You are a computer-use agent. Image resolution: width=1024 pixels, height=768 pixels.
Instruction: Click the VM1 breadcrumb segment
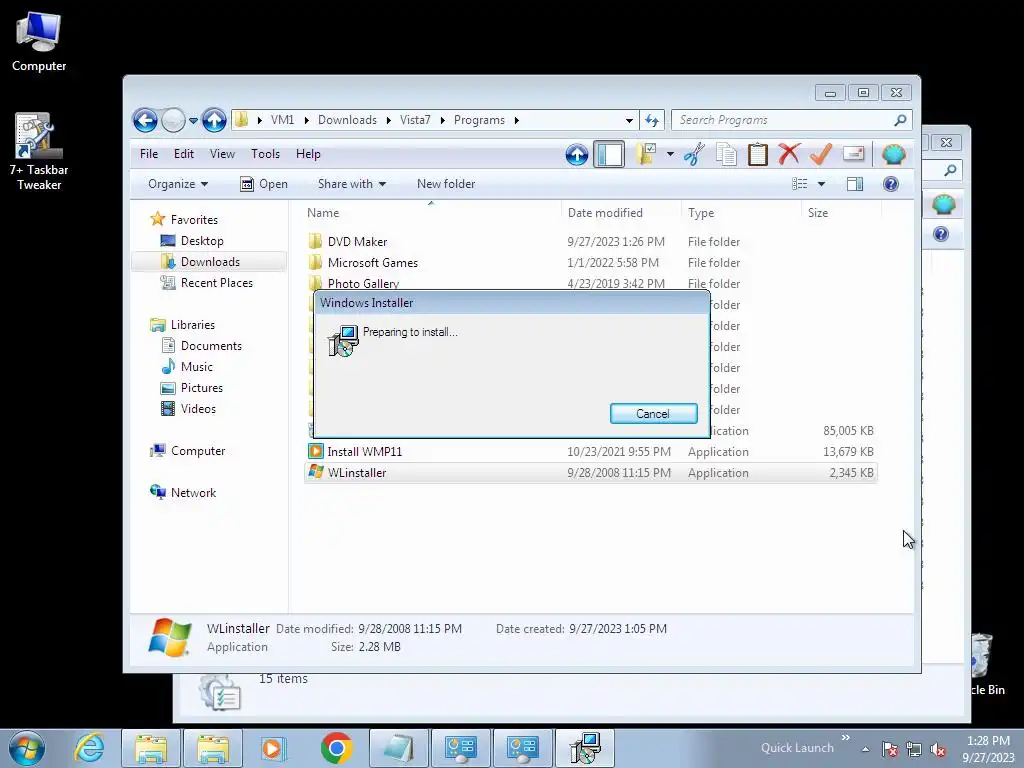[x=282, y=120]
